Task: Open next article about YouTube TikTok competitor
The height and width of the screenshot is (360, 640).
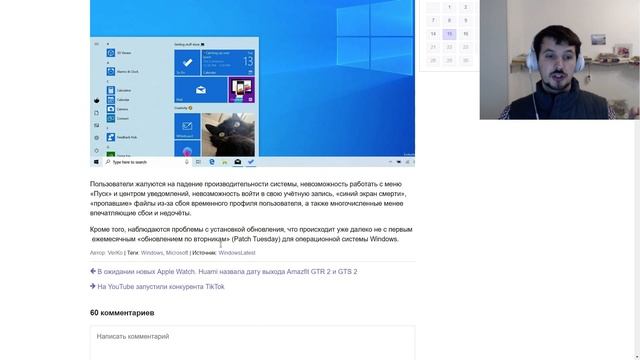Action: pos(161,287)
